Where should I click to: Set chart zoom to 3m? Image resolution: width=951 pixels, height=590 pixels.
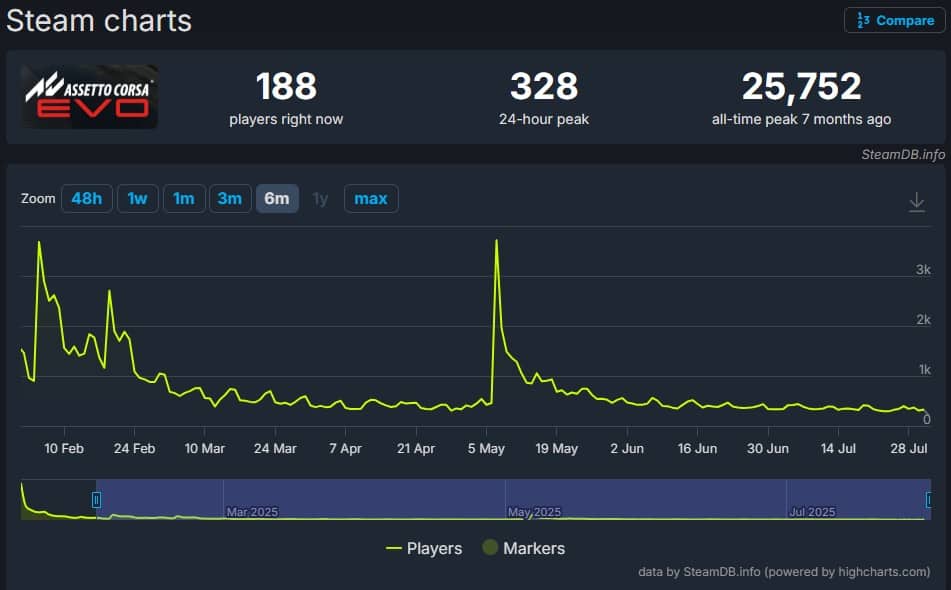point(230,198)
